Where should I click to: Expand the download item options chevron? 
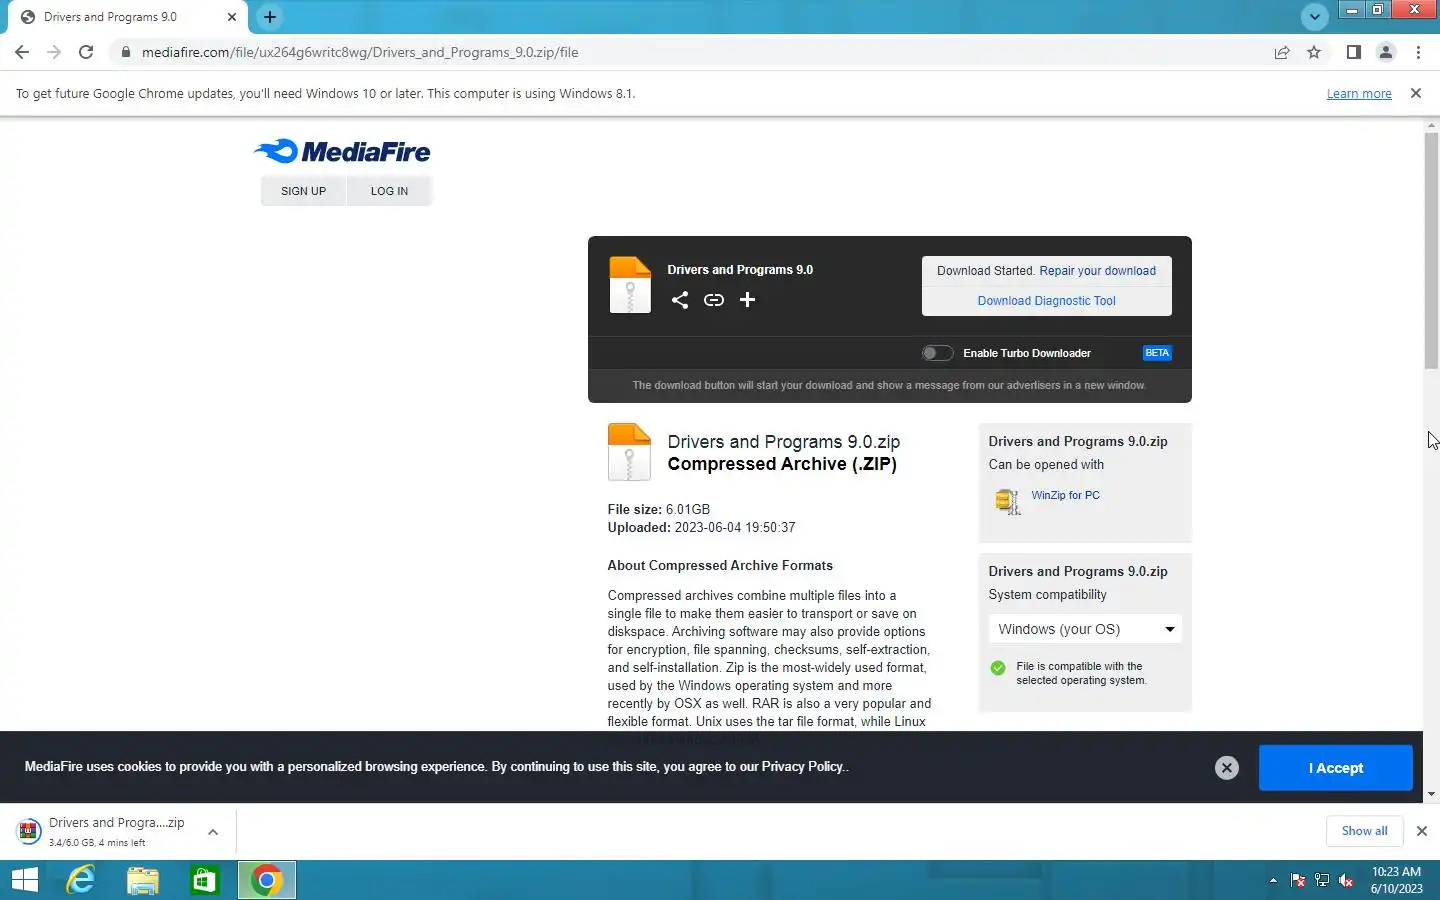pos(213,832)
